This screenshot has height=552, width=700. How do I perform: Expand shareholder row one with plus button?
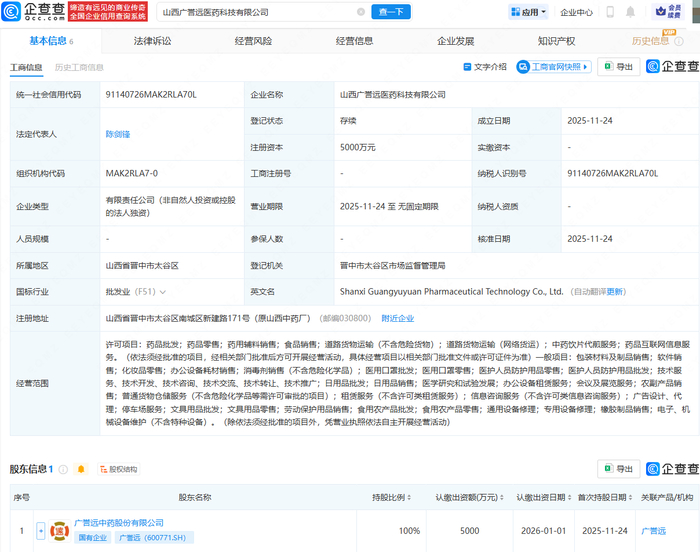pyautogui.click(x=41, y=530)
